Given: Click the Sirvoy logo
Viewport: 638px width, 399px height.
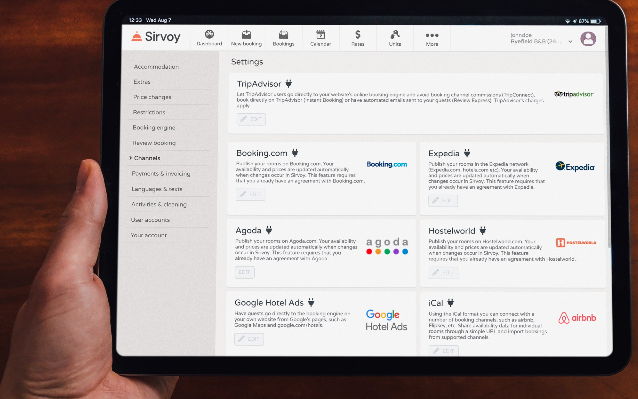Looking at the screenshot, I should [156, 37].
